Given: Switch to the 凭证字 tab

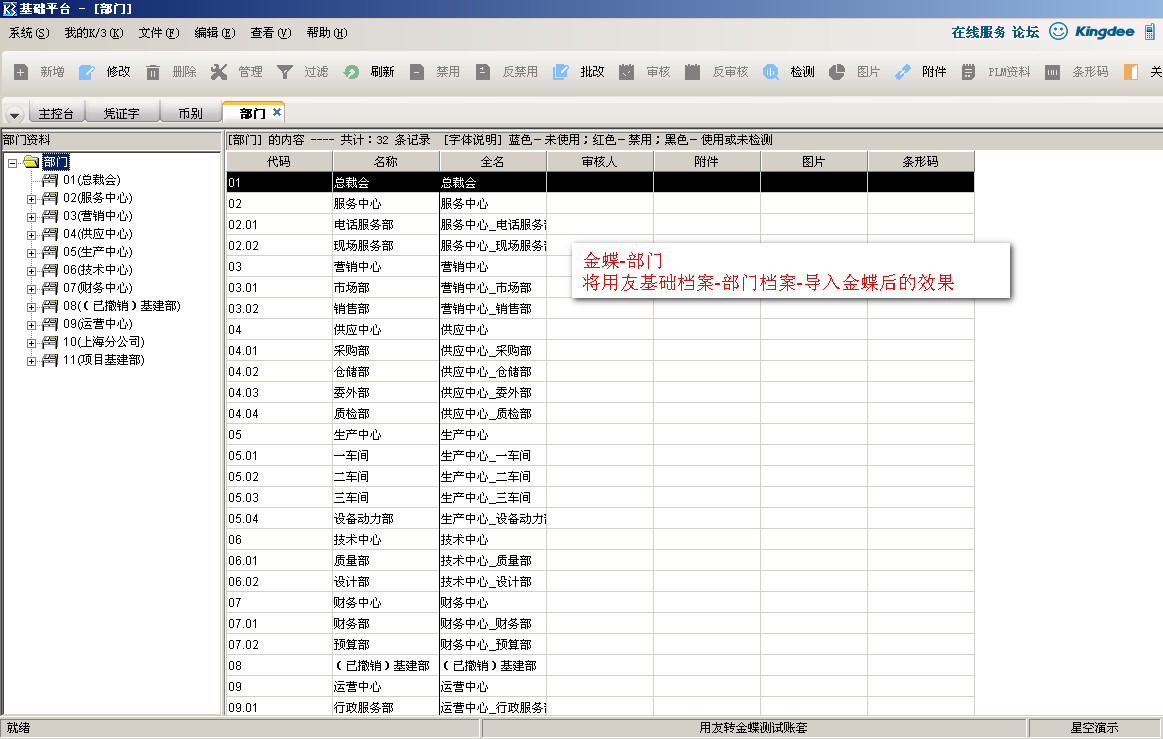Looking at the screenshot, I should (x=121, y=114).
